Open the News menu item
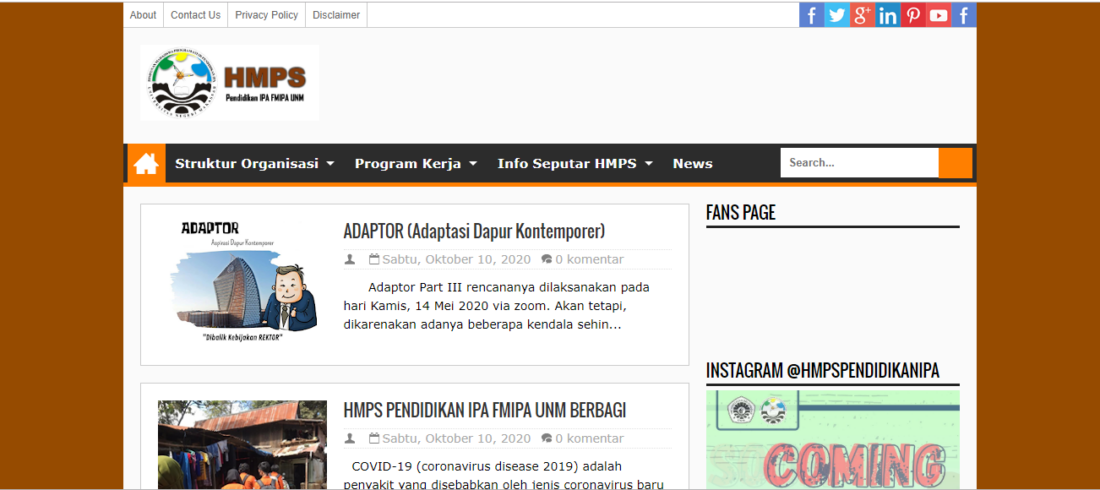The width and height of the screenshot is (1100, 490). pyautogui.click(x=692, y=164)
